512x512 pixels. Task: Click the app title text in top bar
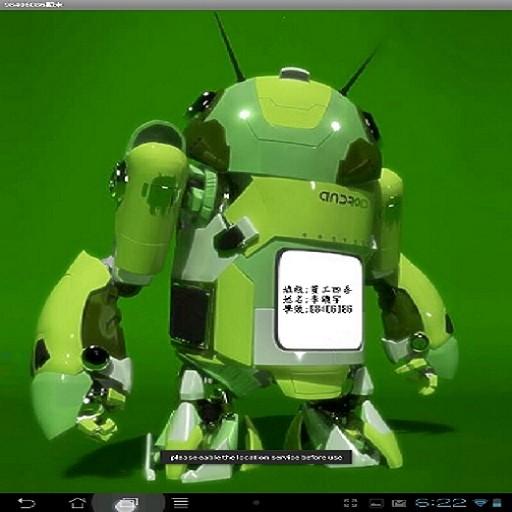pos(32,5)
